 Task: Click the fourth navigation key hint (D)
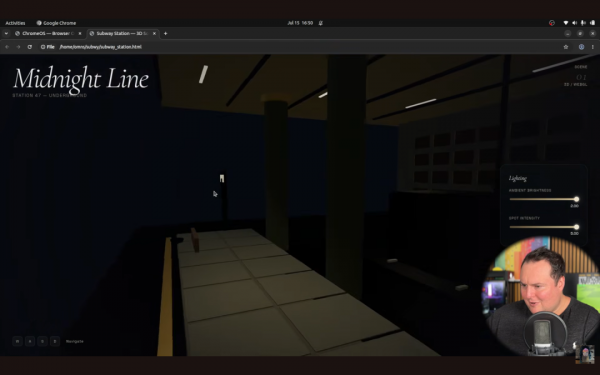point(55,341)
